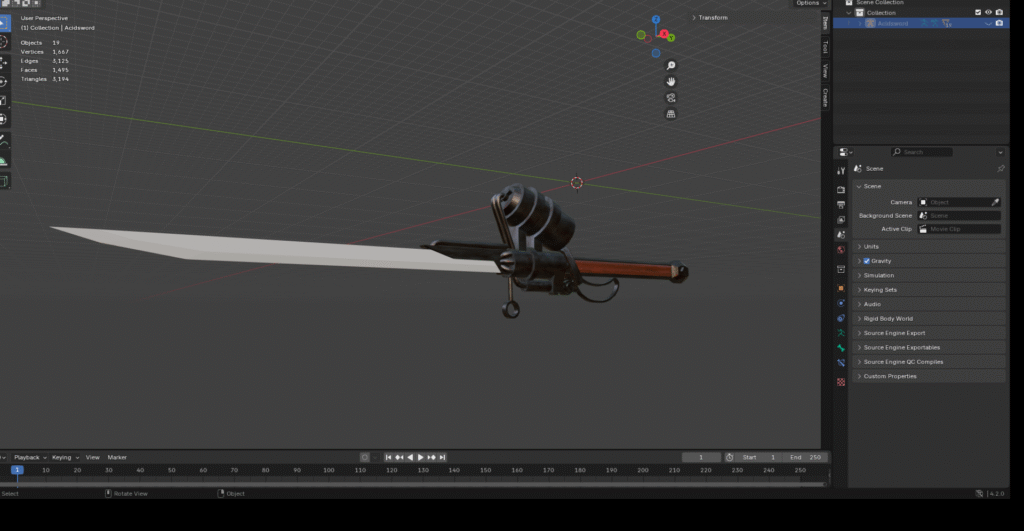Screen dimensions: 1024x531
Task: Open the Playback dropdown in timeline
Action: pyautogui.click(x=30, y=457)
